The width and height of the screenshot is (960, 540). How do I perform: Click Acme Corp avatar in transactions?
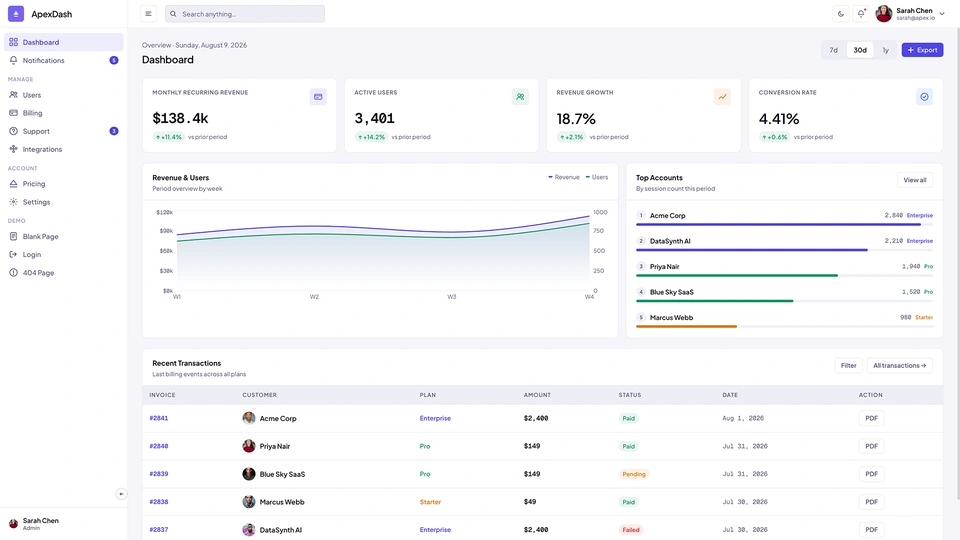coord(249,418)
